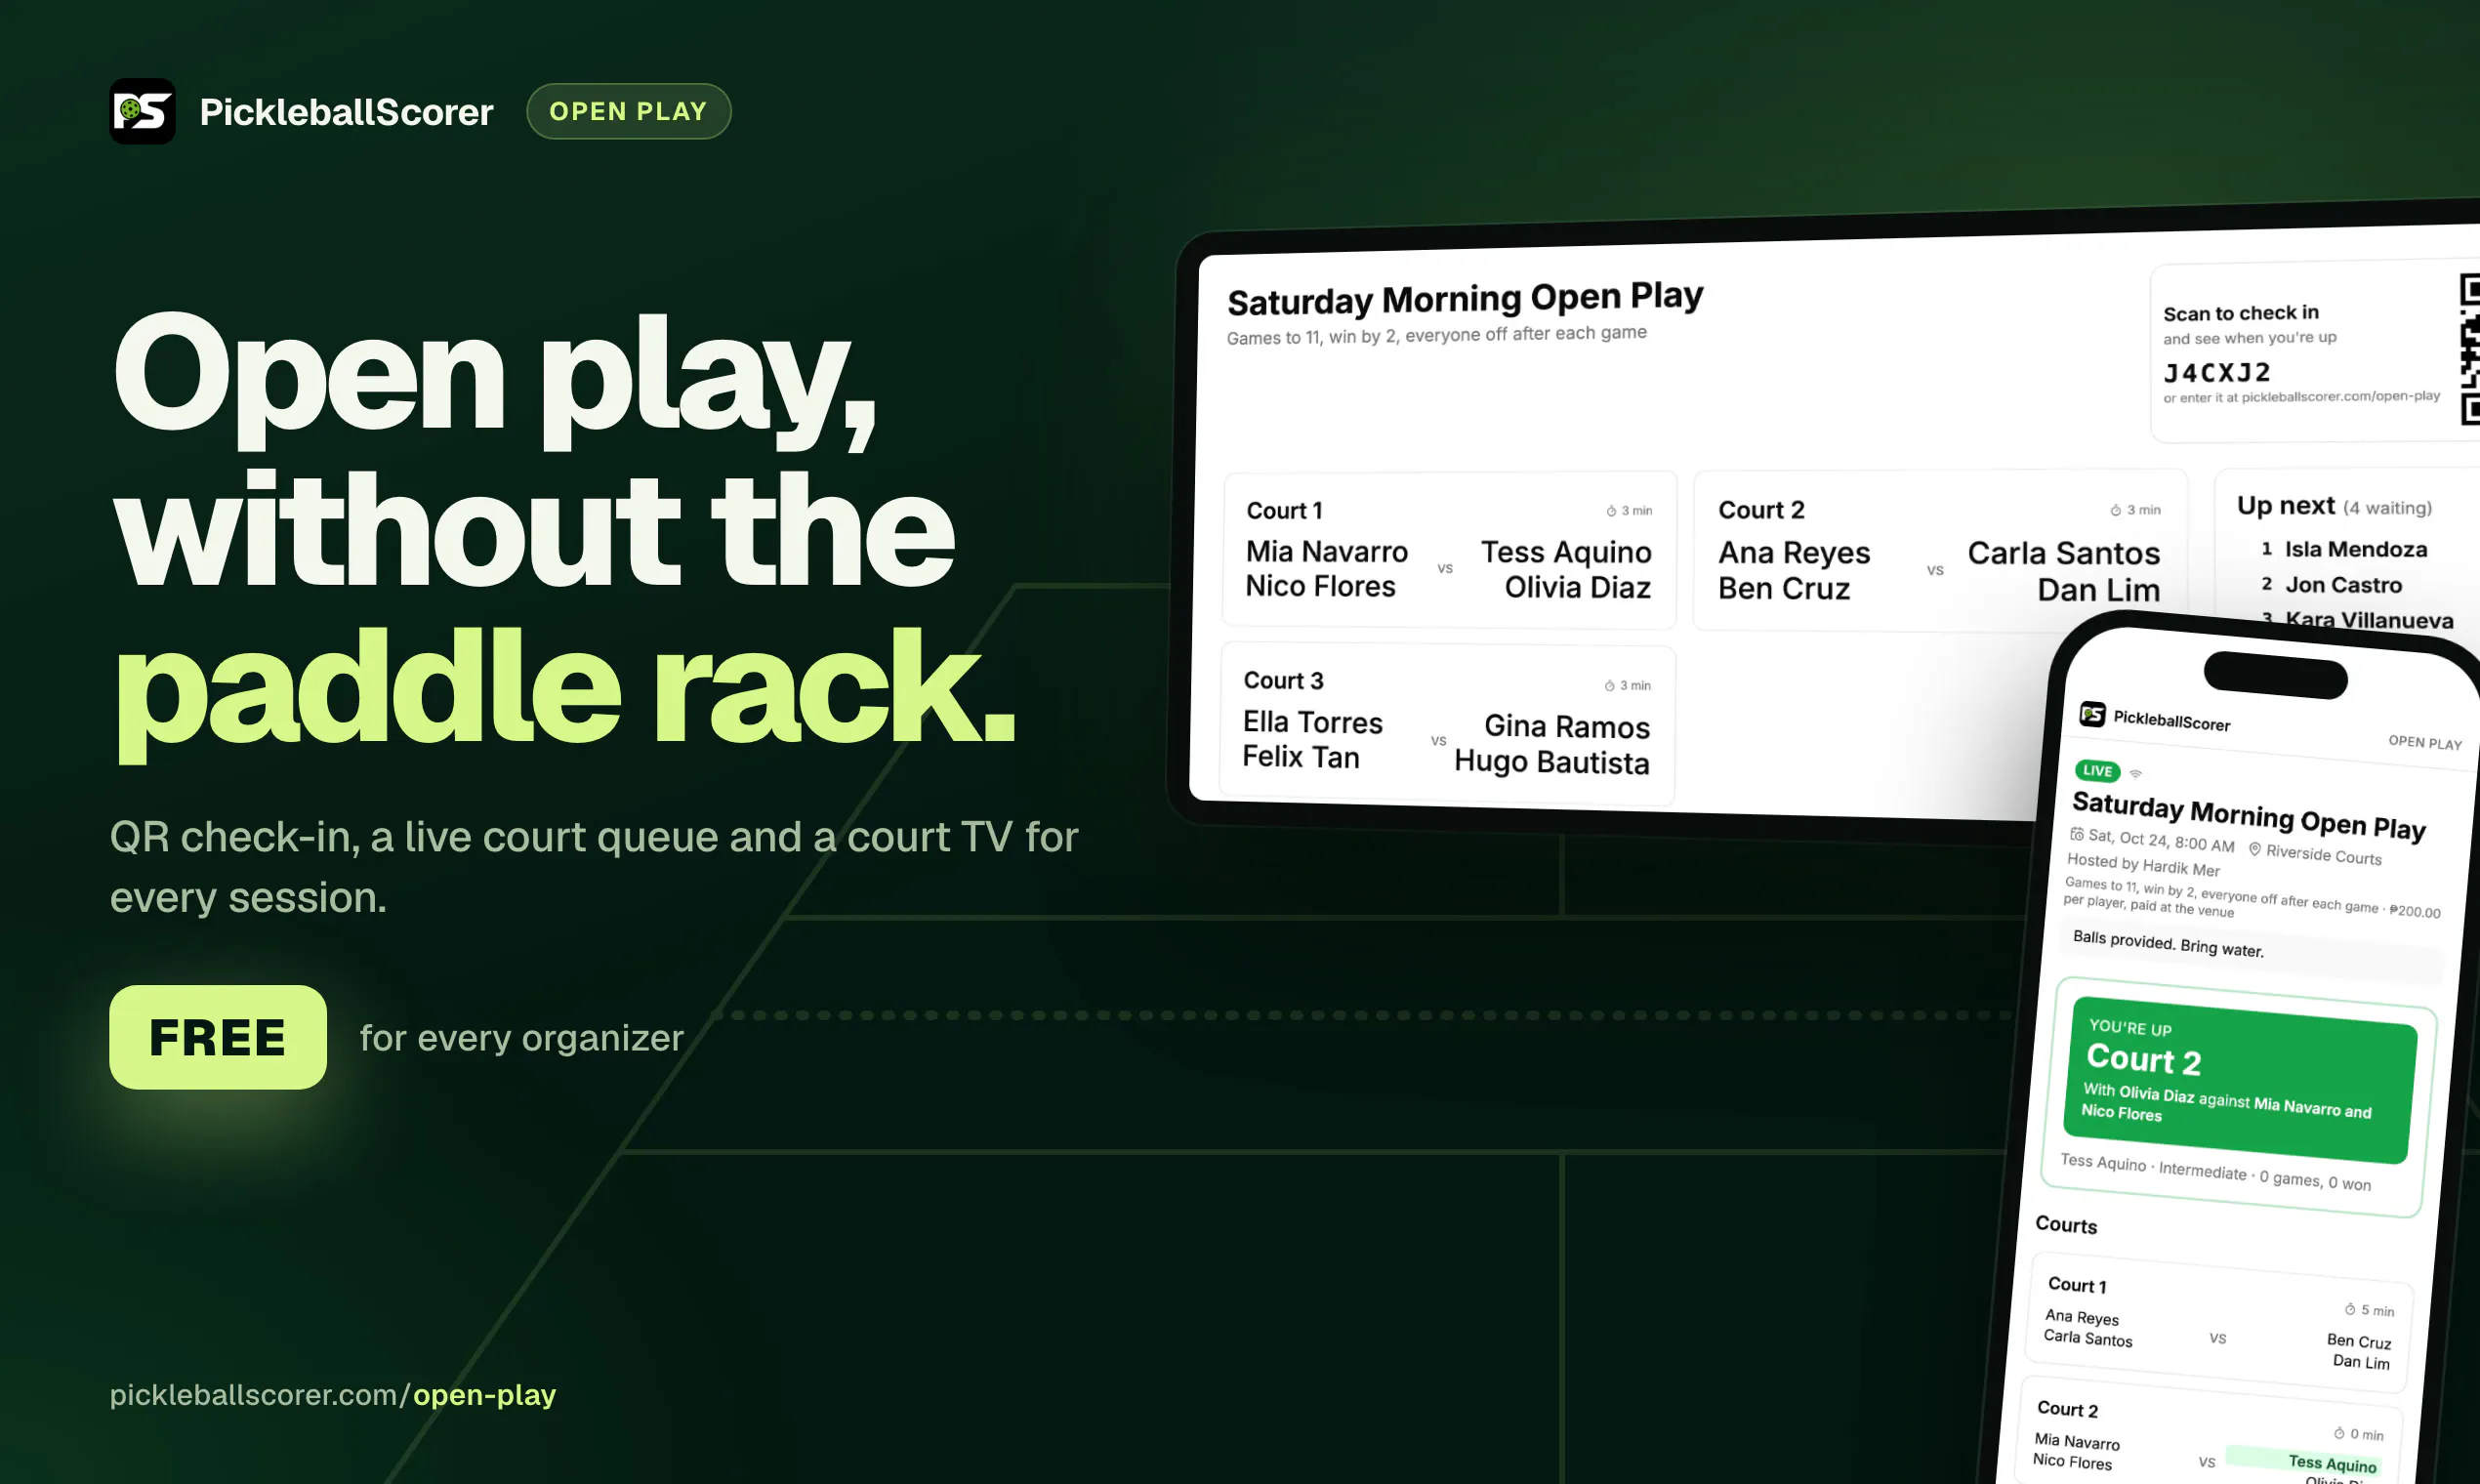Select player Gina Ramos in Court 3
This screenshot has height=1484, width=2480.
[x=1567, y=727]
